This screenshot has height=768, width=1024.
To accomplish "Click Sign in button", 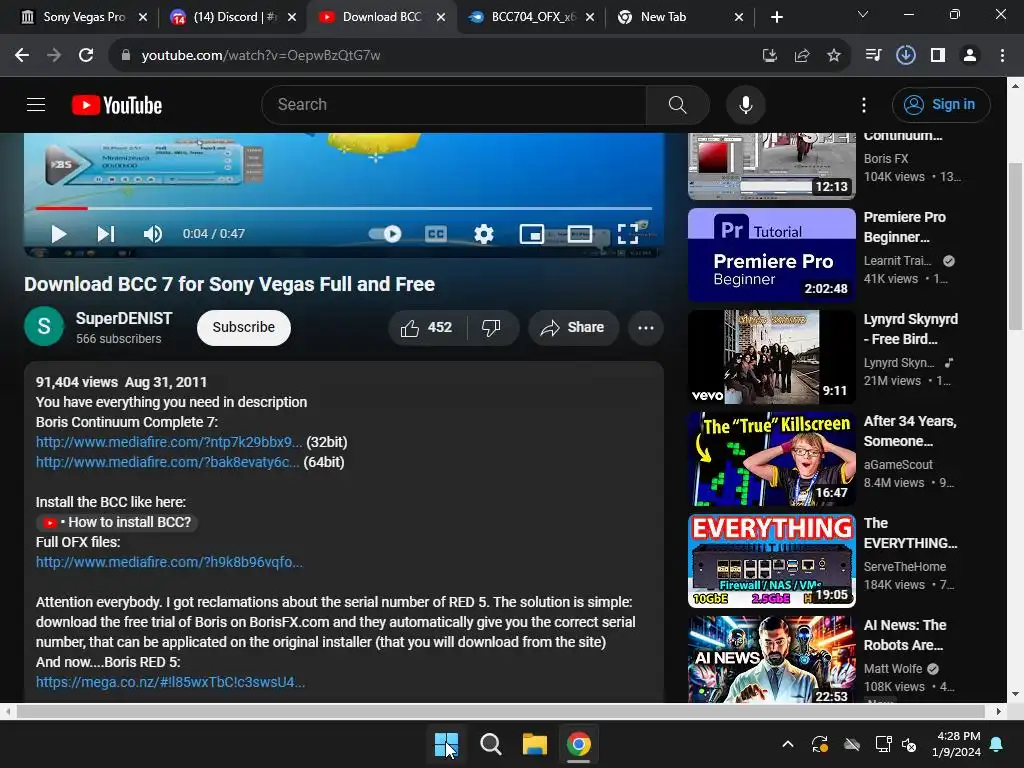I will 941,104.
